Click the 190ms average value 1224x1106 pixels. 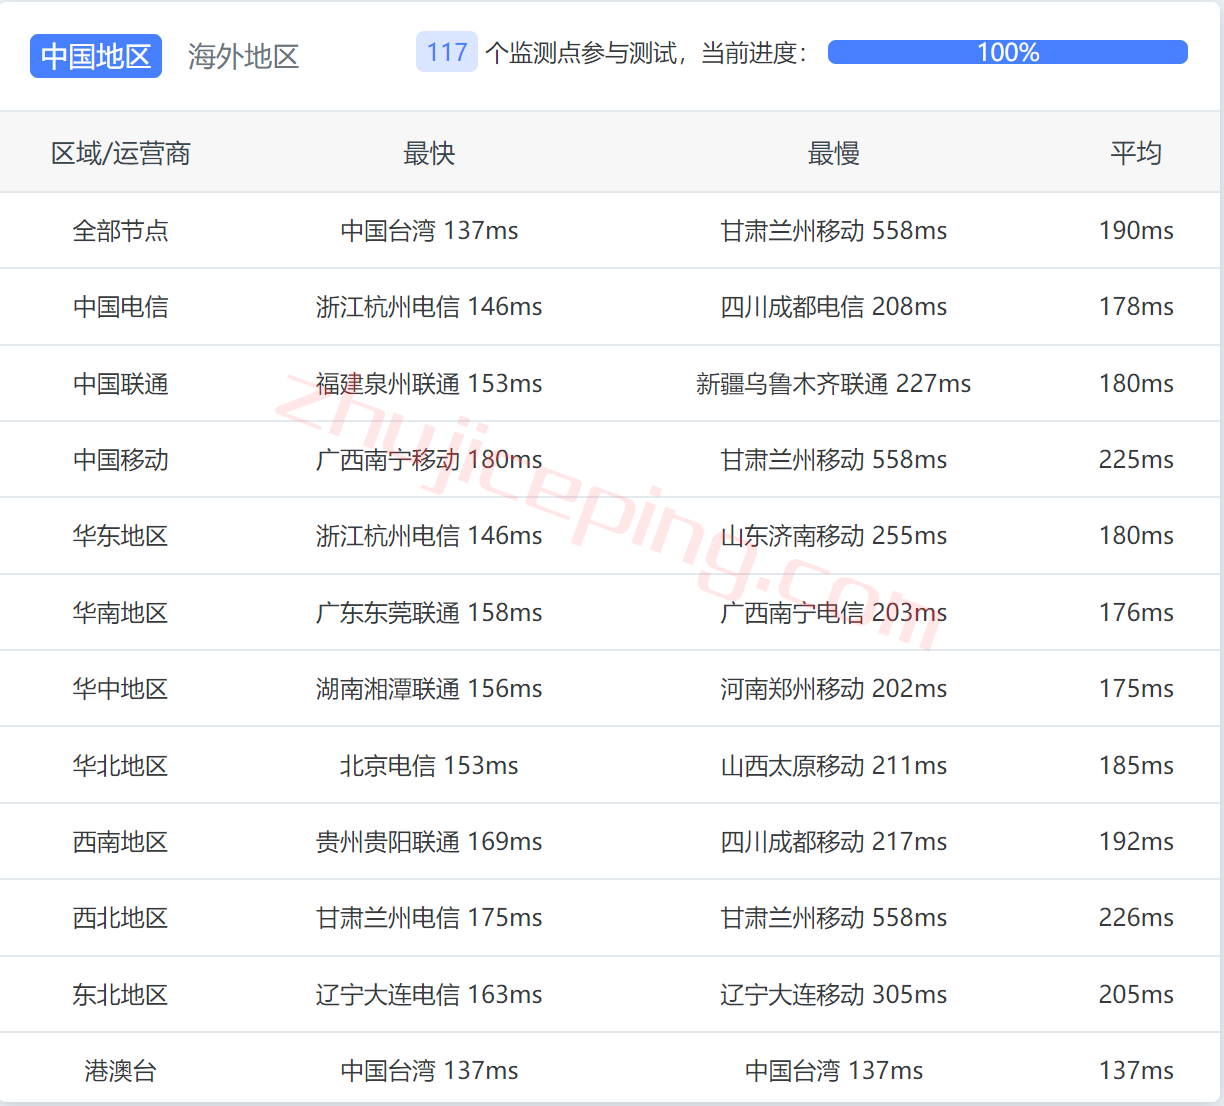(x=1136, y=230)
